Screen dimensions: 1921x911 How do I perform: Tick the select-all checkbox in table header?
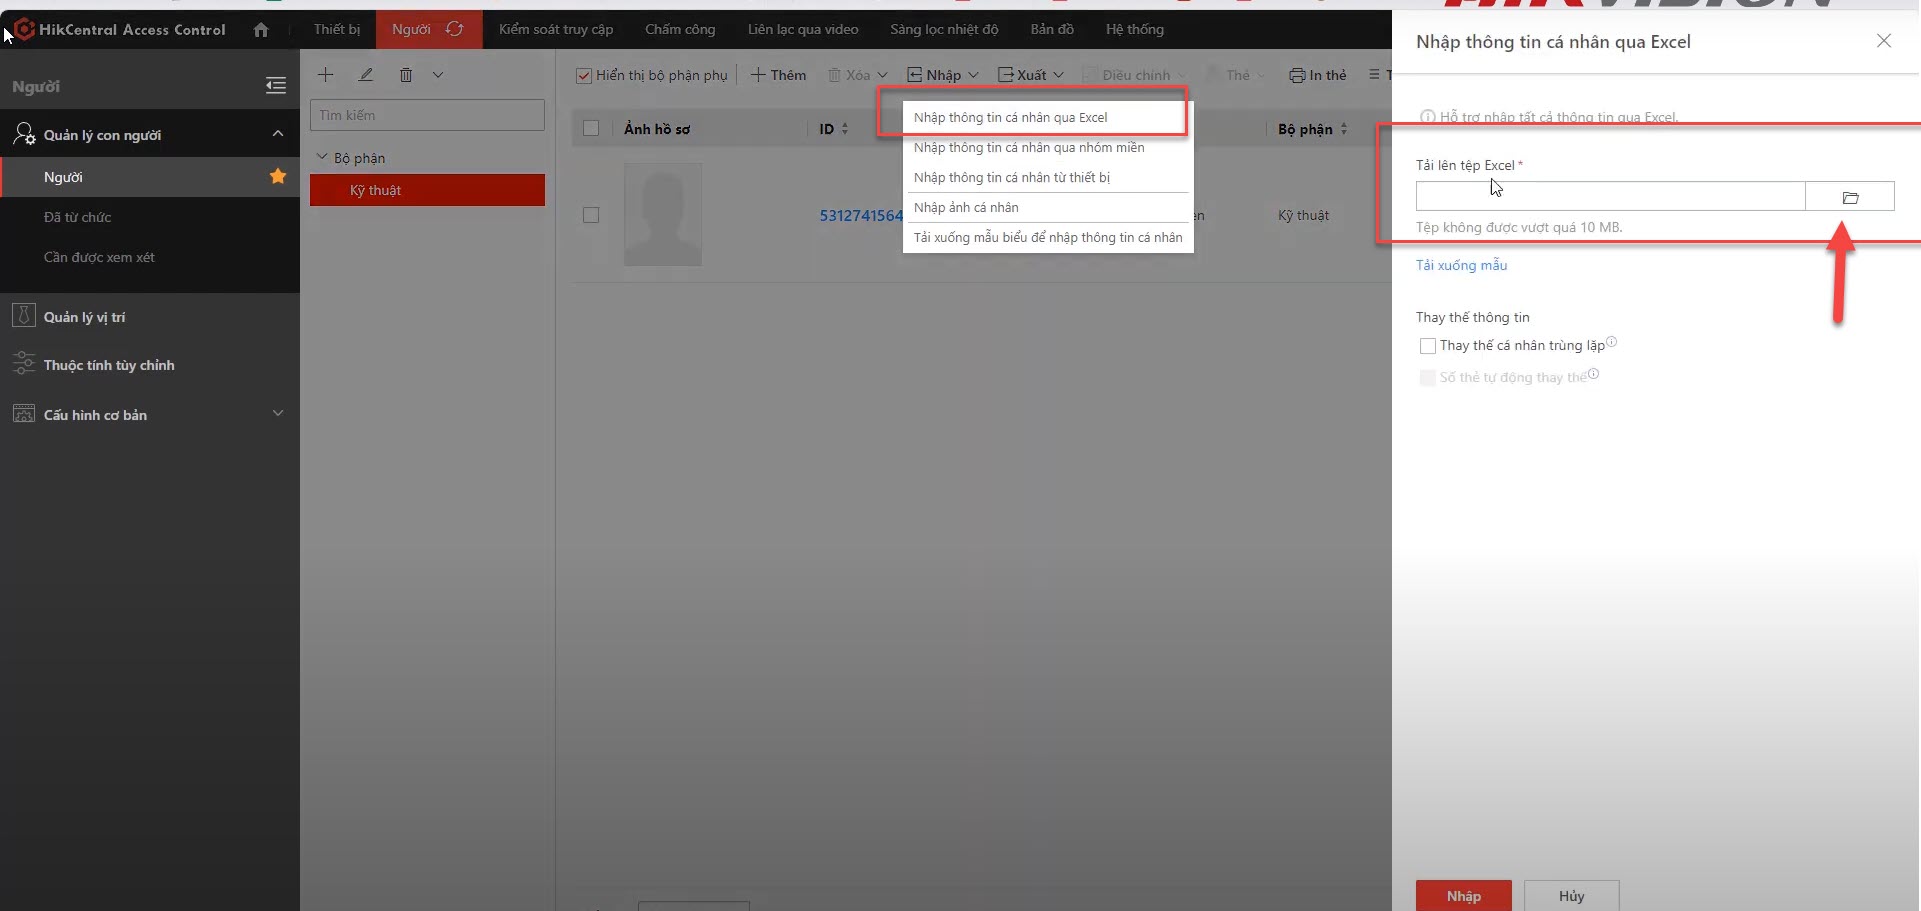tap(591, 129)
